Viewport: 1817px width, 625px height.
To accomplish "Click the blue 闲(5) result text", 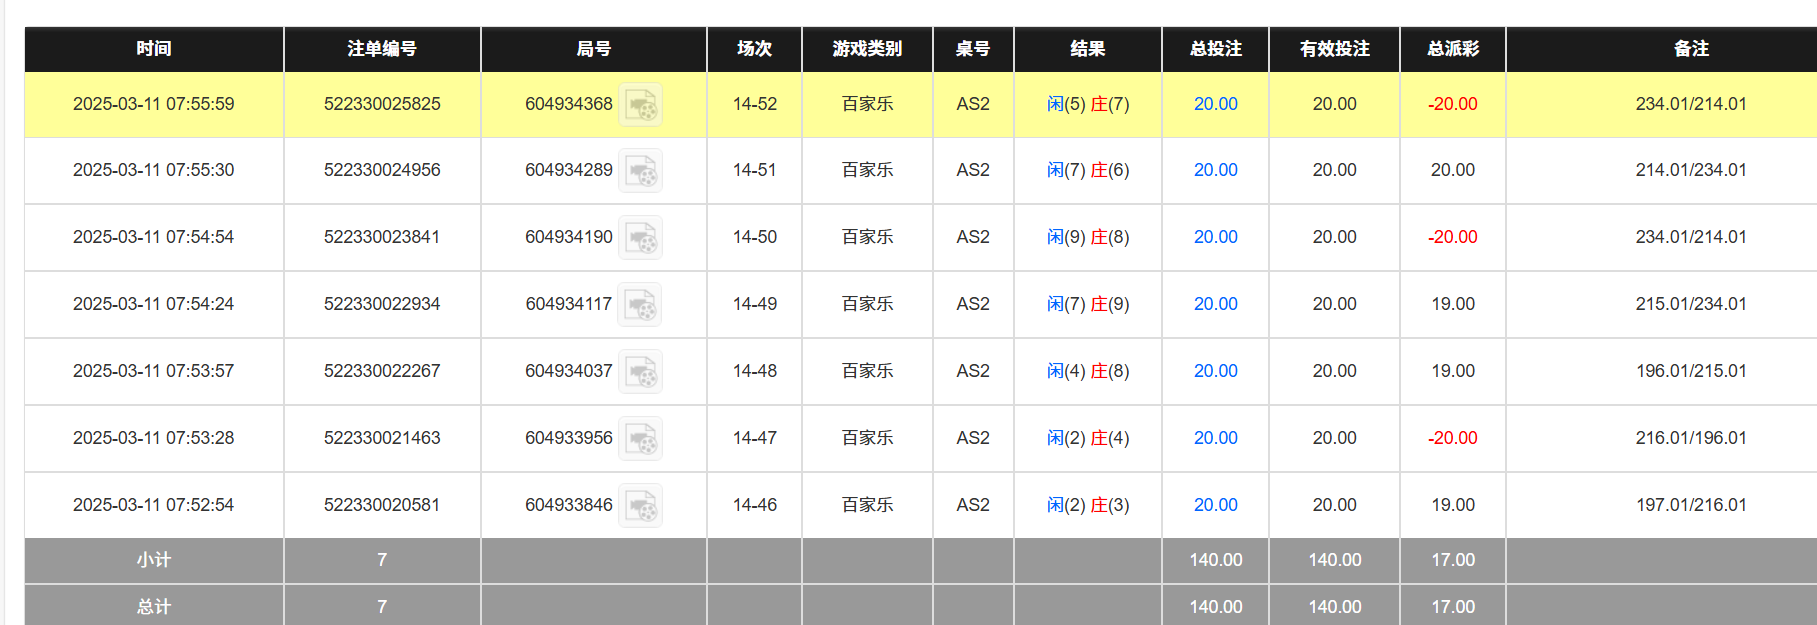I will click(x=1054, y=104).
